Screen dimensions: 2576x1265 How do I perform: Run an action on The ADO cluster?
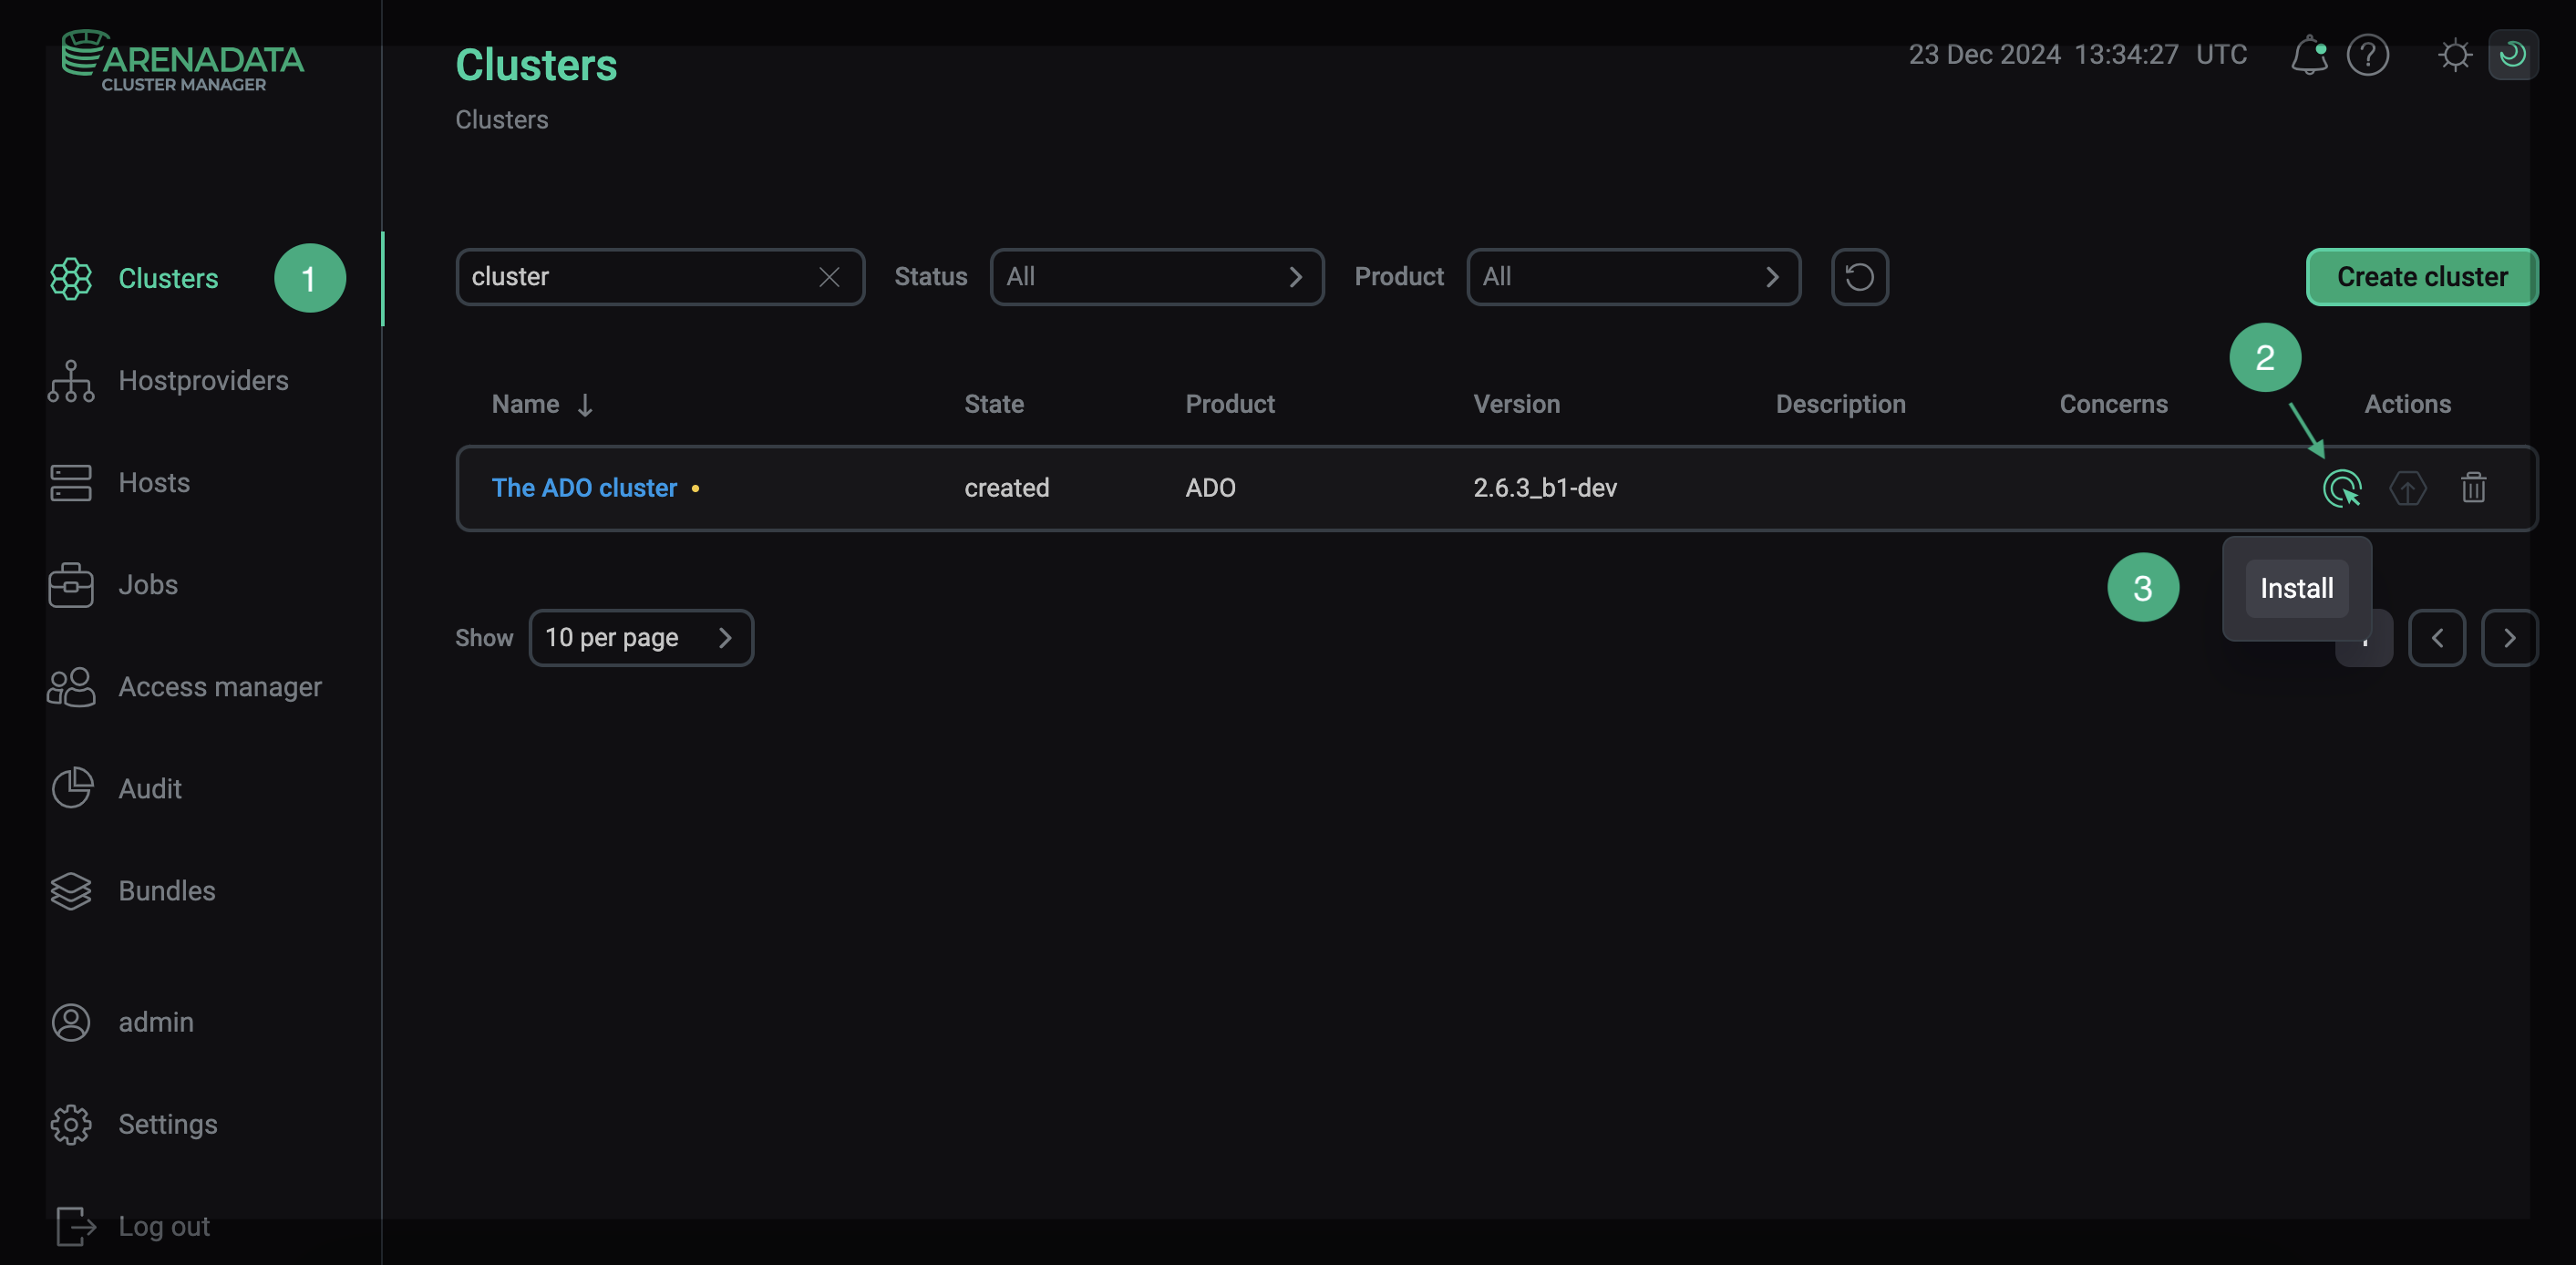coord(2341,488)
